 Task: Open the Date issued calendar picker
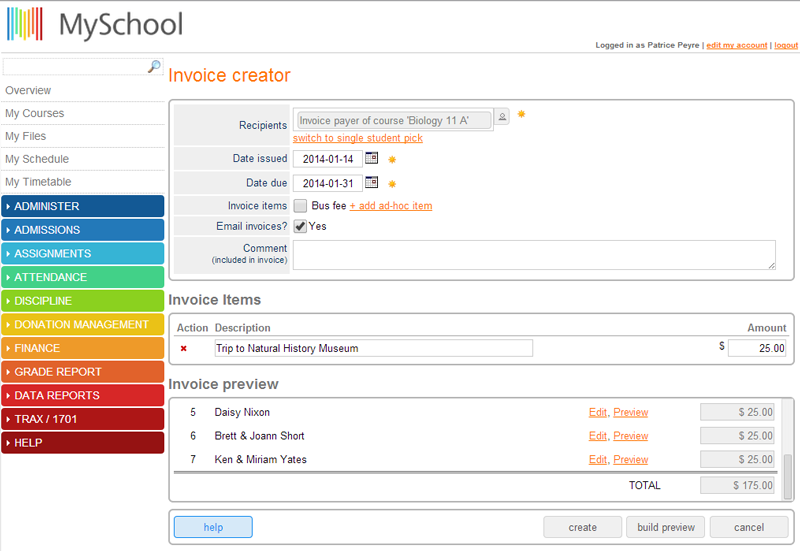(371, 158)
